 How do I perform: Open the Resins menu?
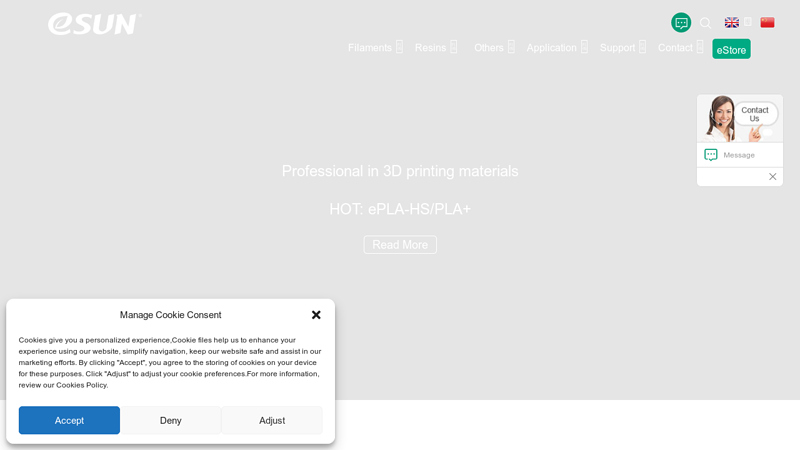click(431, 47)
